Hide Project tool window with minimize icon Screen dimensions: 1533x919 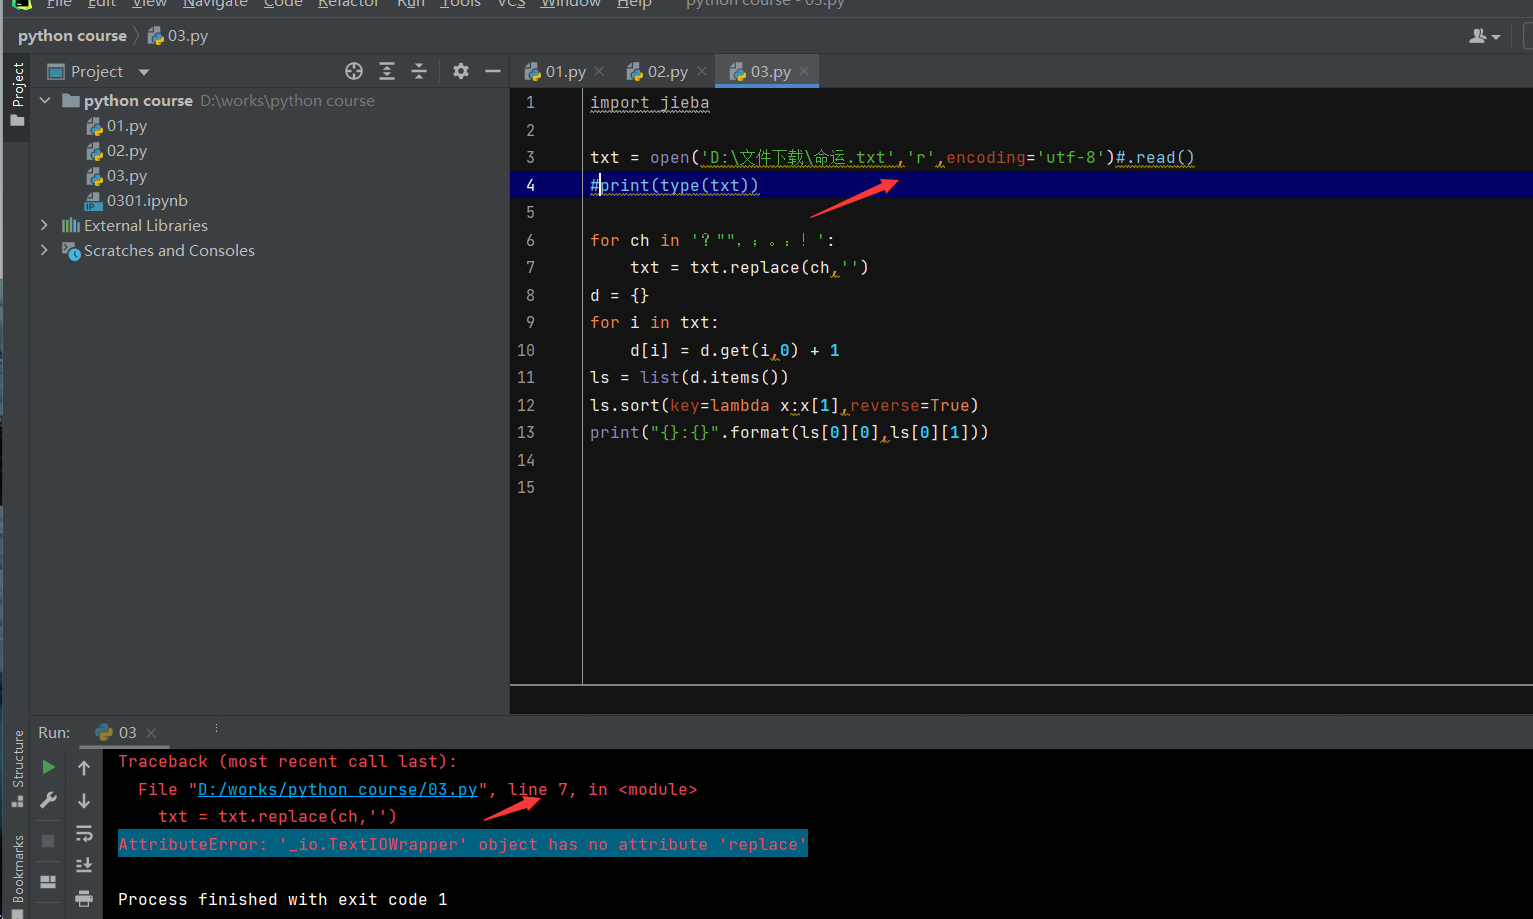pos(493,71)
